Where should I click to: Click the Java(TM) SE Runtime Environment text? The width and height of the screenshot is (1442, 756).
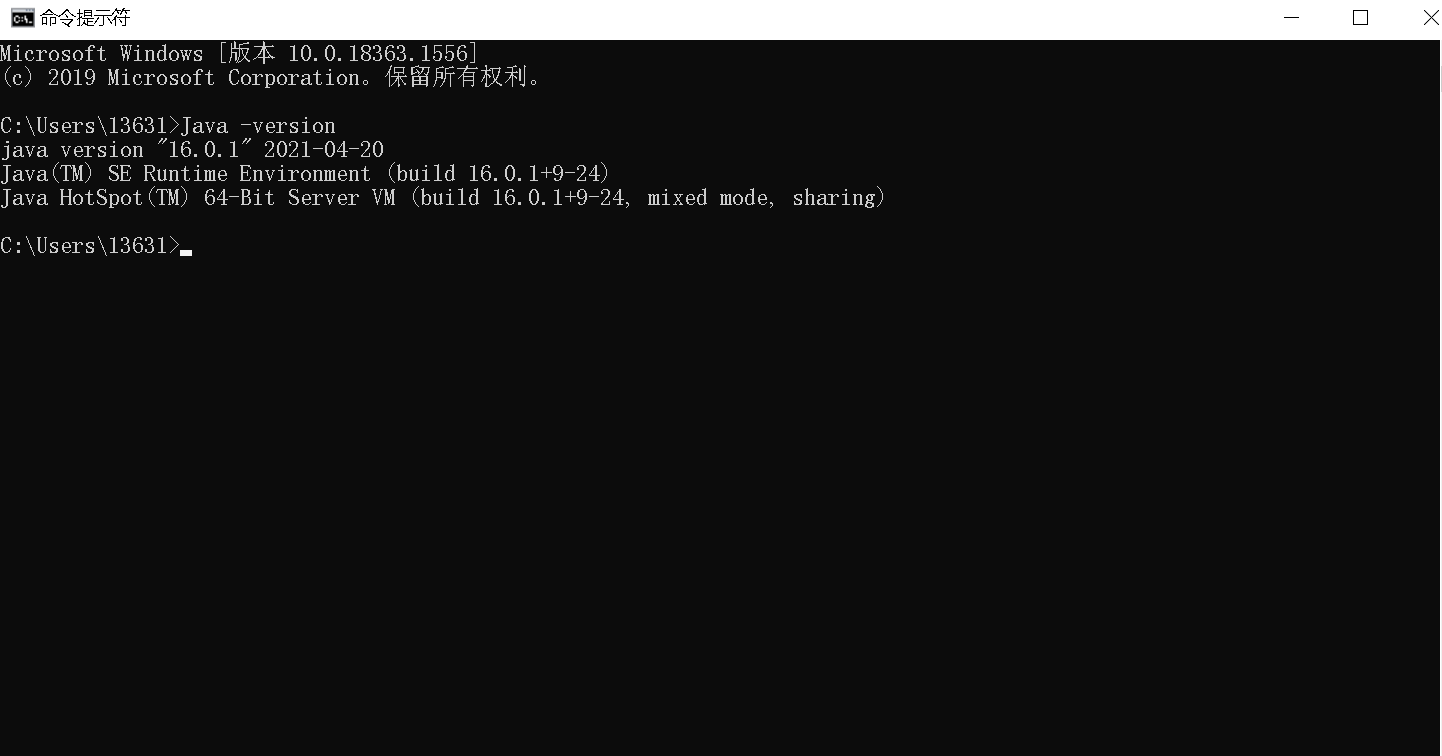coord(186,174)
